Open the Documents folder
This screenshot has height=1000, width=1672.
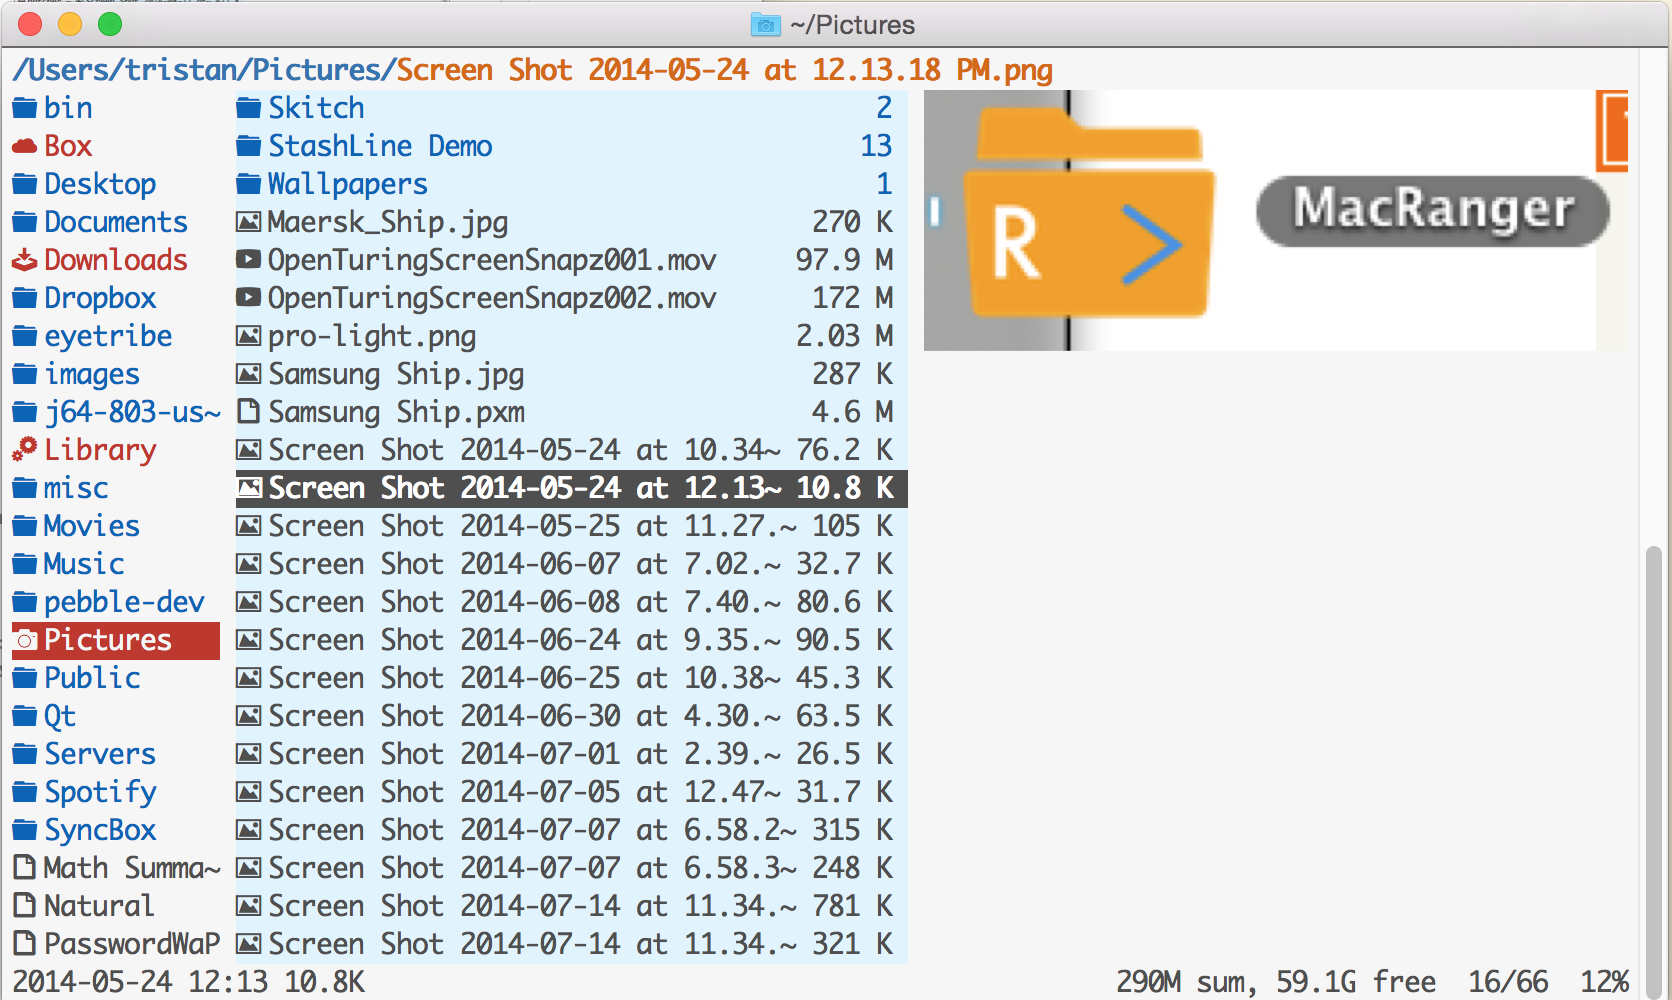pos(115,222)
